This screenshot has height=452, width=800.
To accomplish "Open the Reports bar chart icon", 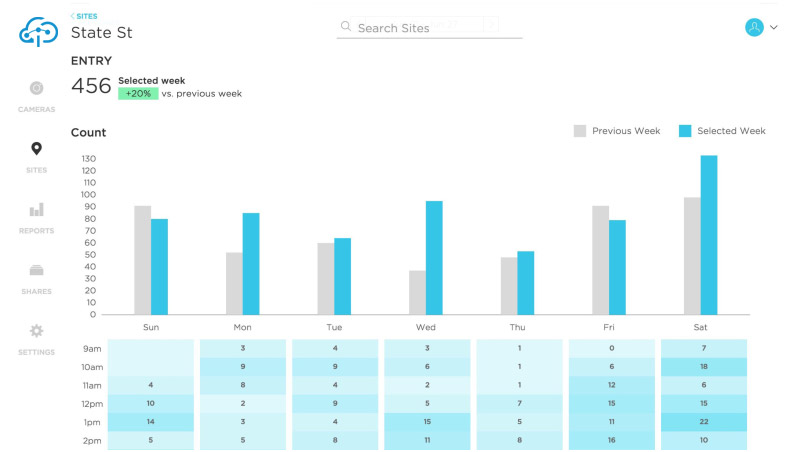I will point(36,210).
